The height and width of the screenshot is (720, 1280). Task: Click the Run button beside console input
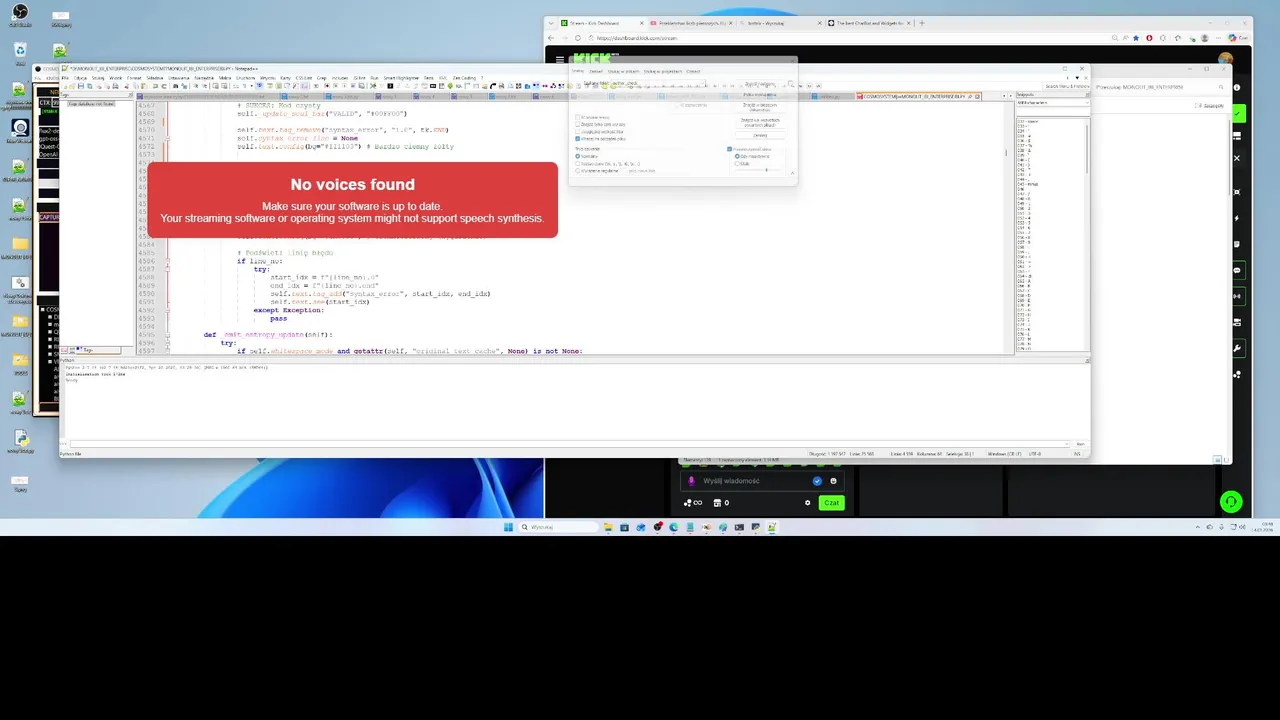tap(1081, 444)
